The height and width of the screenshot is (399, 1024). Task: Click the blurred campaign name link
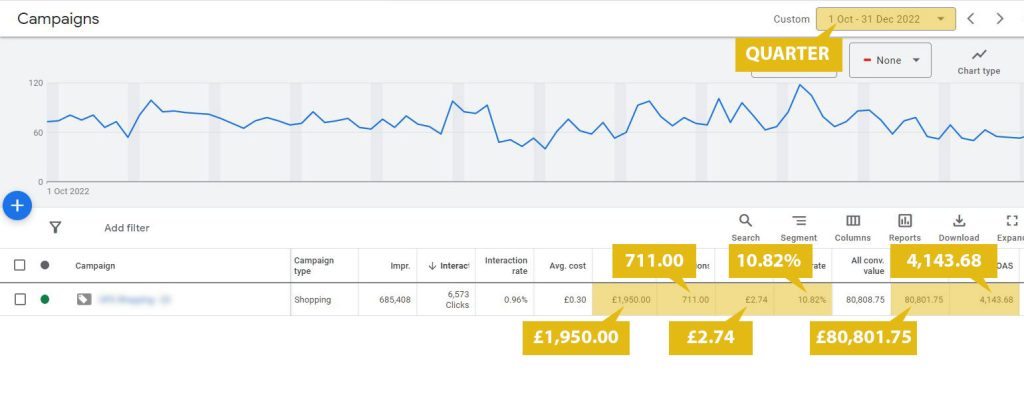(x=133, y=300)
